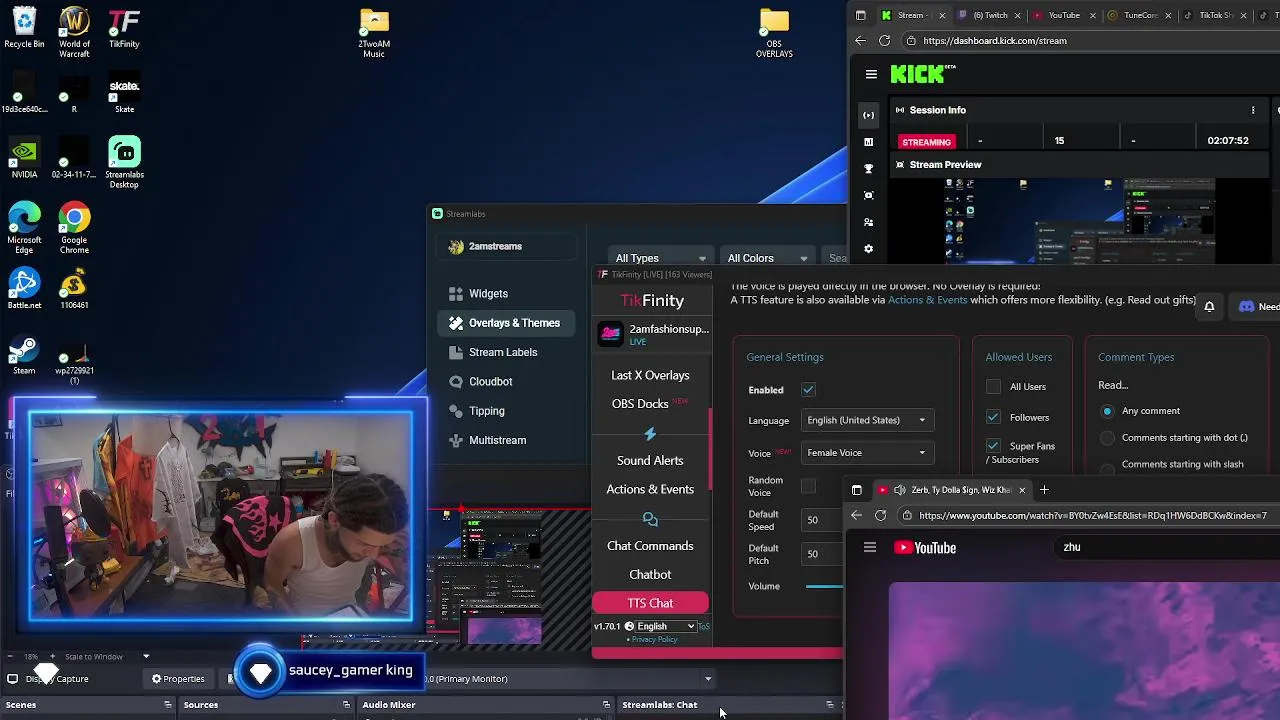Click the Default Speed value field
The image size is (1280, 720).
[822, 520]
